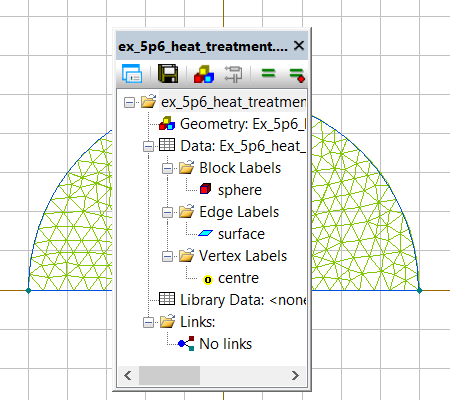The height and width of the screenshot is (400, 450).
Task: Click the right endpoint vertex of the semicircle
Action: pos(420,291)
